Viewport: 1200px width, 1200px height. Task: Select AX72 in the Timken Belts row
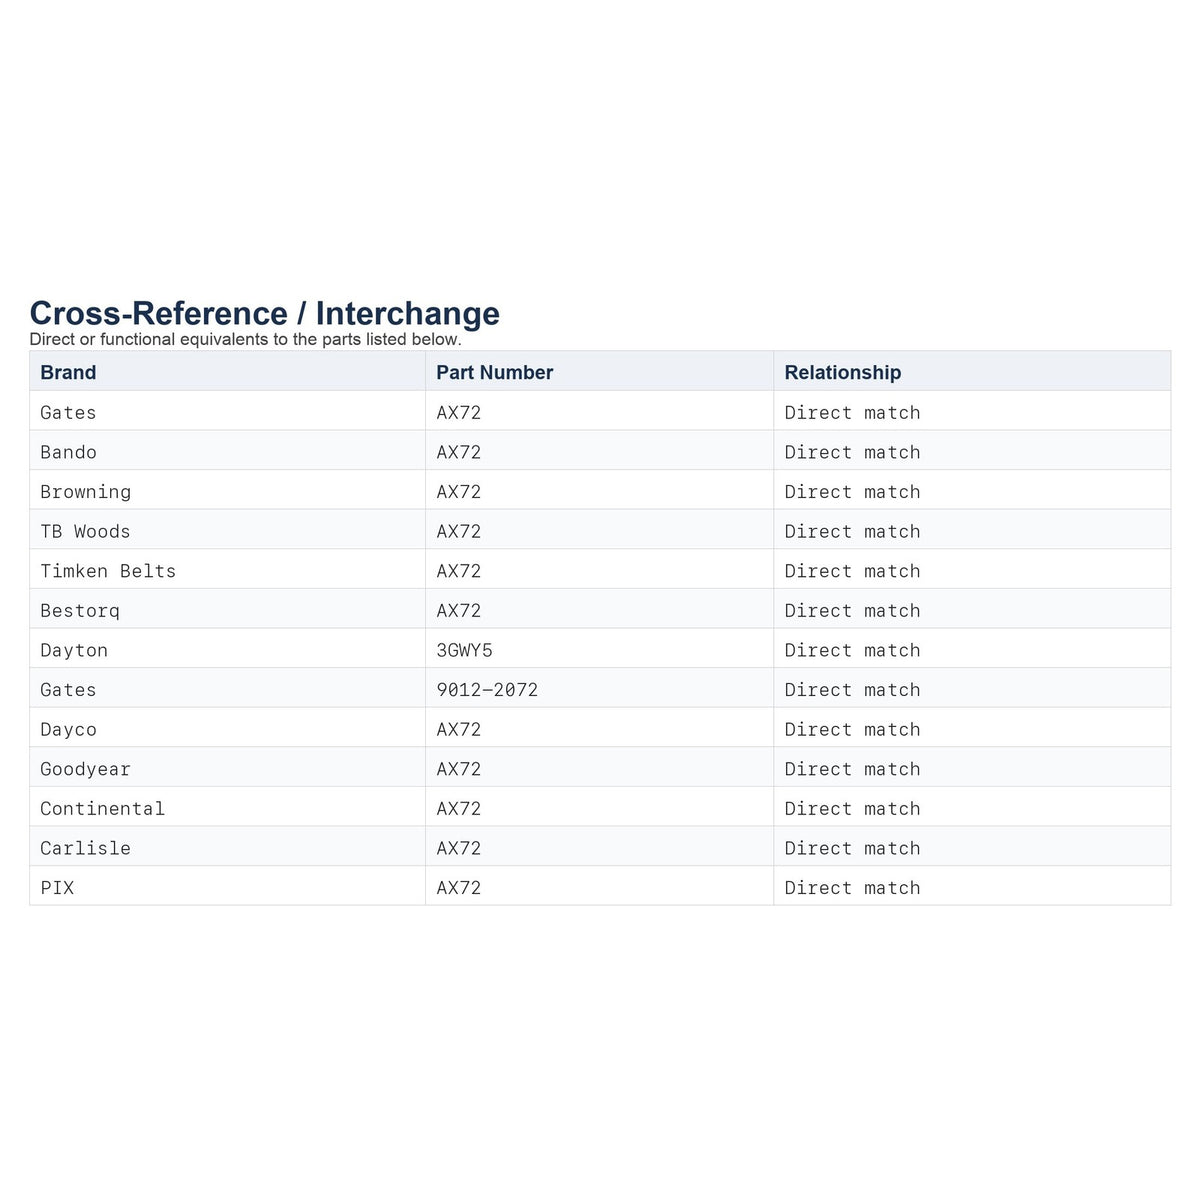click(459, 571)
